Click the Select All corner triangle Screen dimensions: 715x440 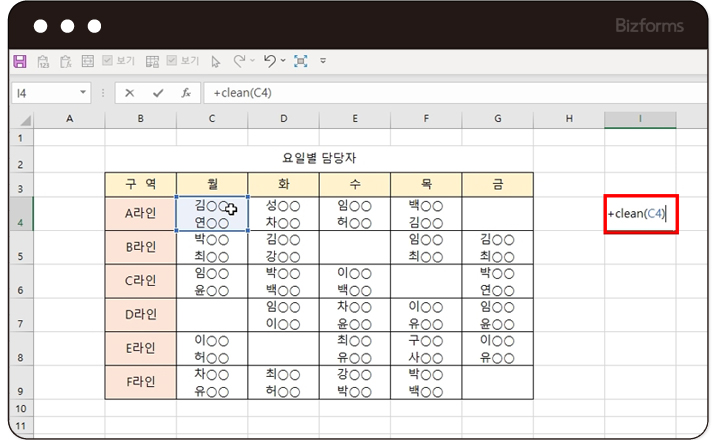tap(26, 120)
